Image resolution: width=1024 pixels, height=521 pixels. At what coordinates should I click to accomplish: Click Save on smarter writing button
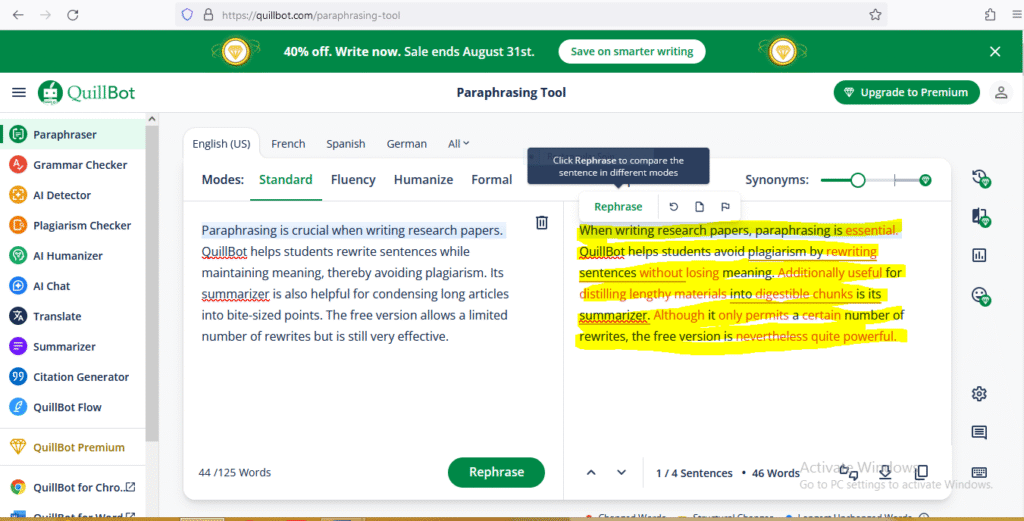(x=632, y=52)
